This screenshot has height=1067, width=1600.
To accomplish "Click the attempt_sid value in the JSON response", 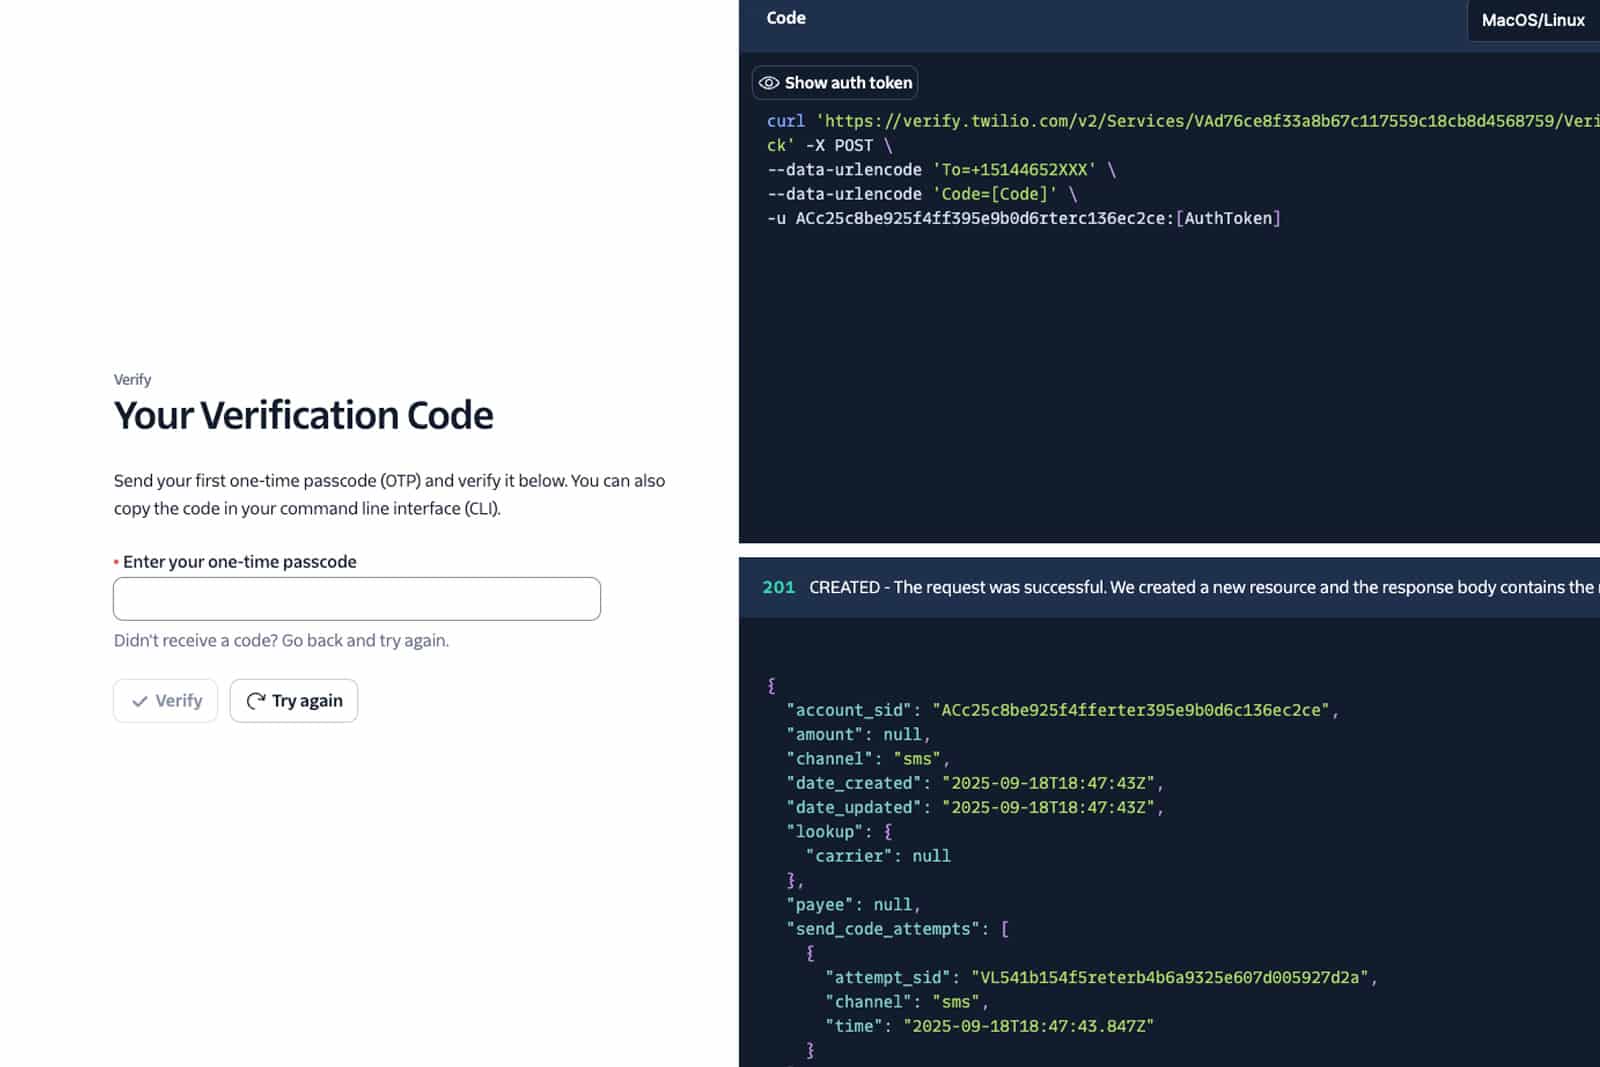I will tap(1169, 977).
